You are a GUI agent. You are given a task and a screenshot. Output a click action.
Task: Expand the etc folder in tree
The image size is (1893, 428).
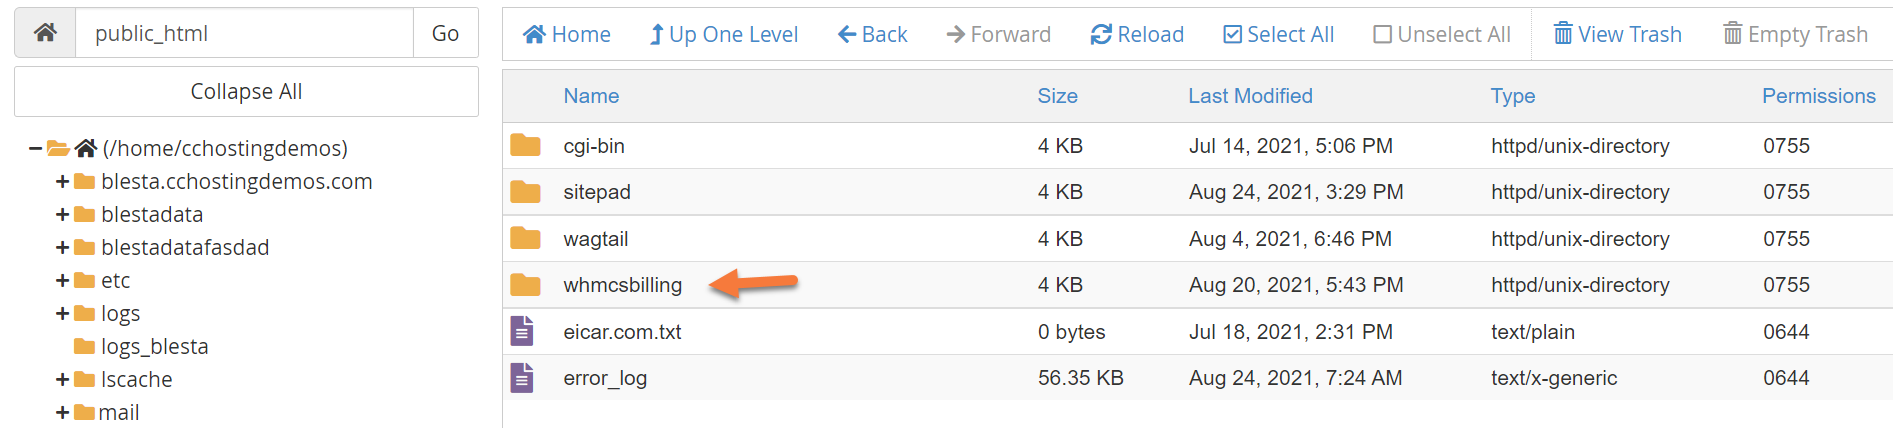point(62,281)
